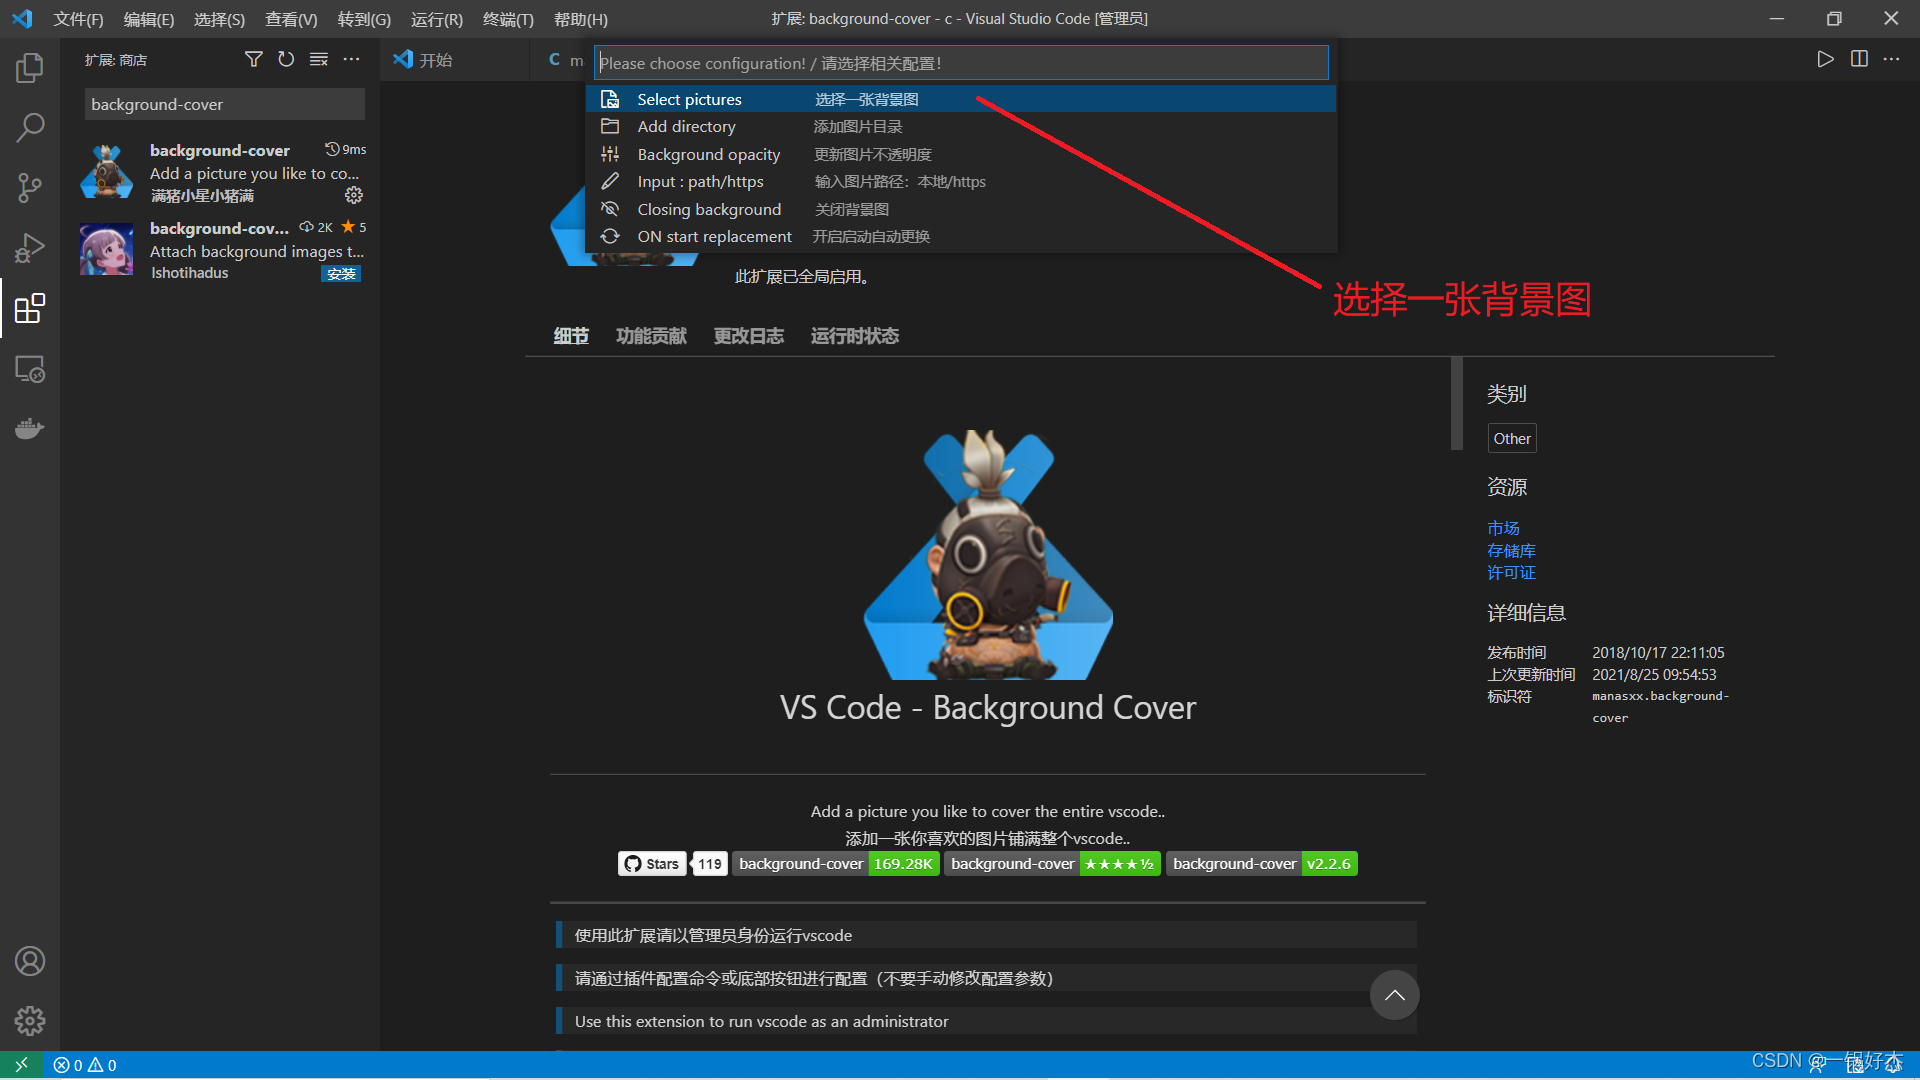This screenshot has width=1920, height=1080.
Task: Open the Explorer view in activity bar
Action: [x=30, y=68]
